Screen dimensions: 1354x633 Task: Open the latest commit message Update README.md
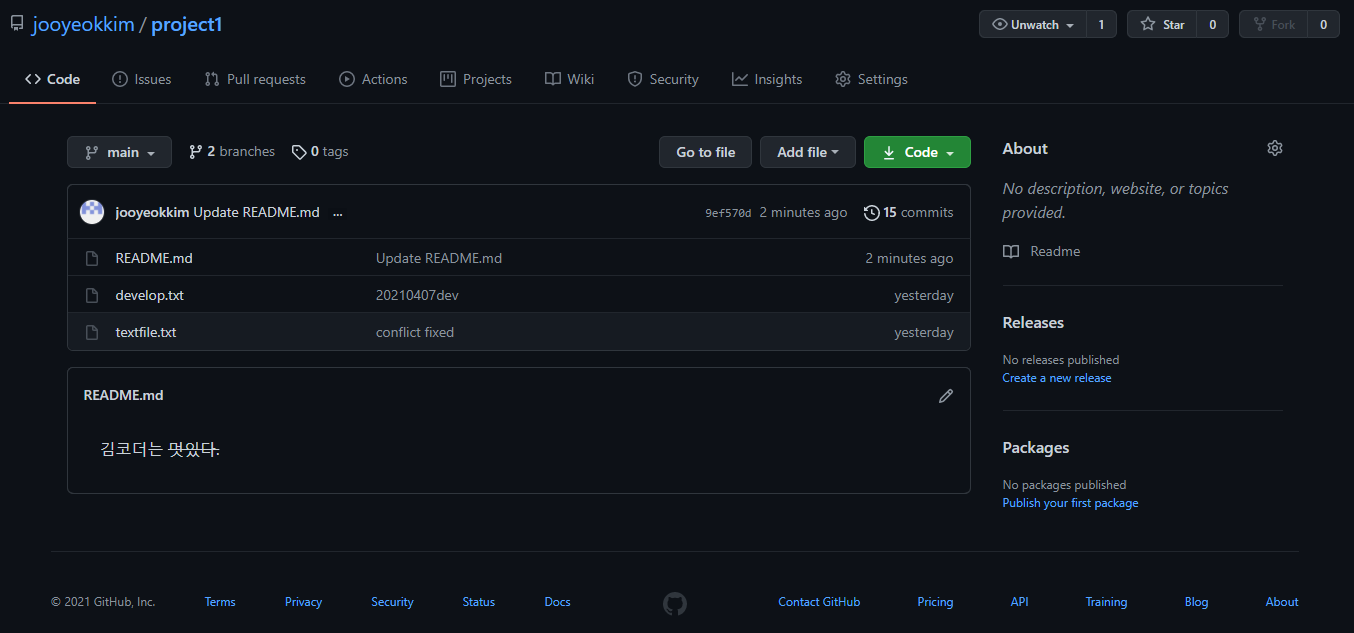pyautogui.click(x=256, y=212)
